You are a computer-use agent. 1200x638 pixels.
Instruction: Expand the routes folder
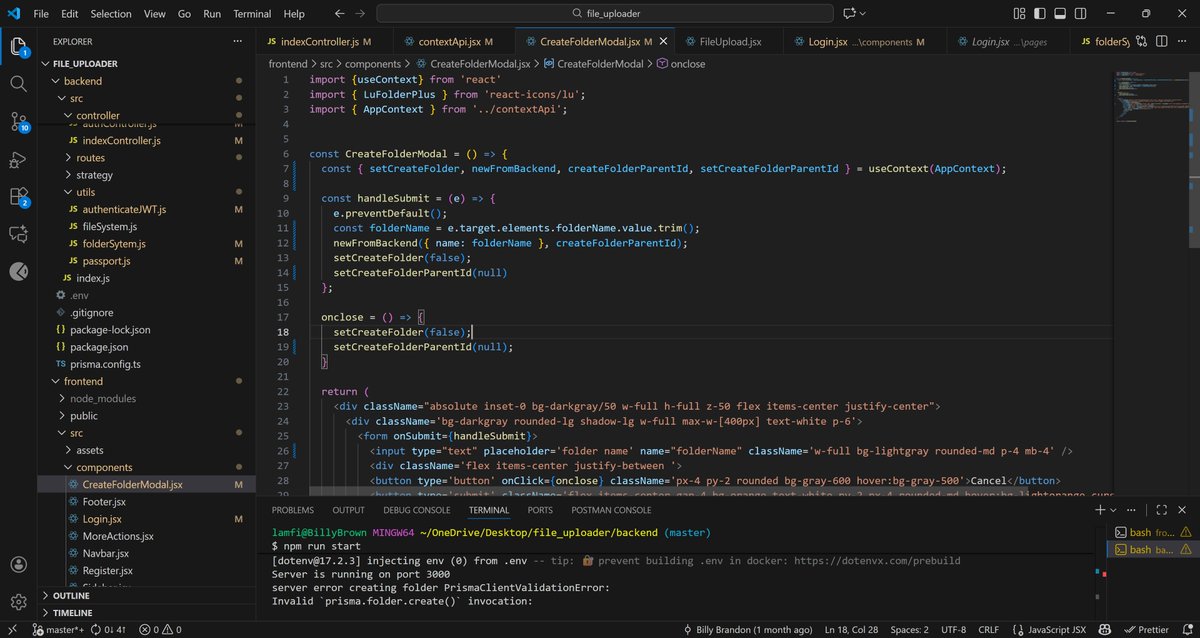67,158
